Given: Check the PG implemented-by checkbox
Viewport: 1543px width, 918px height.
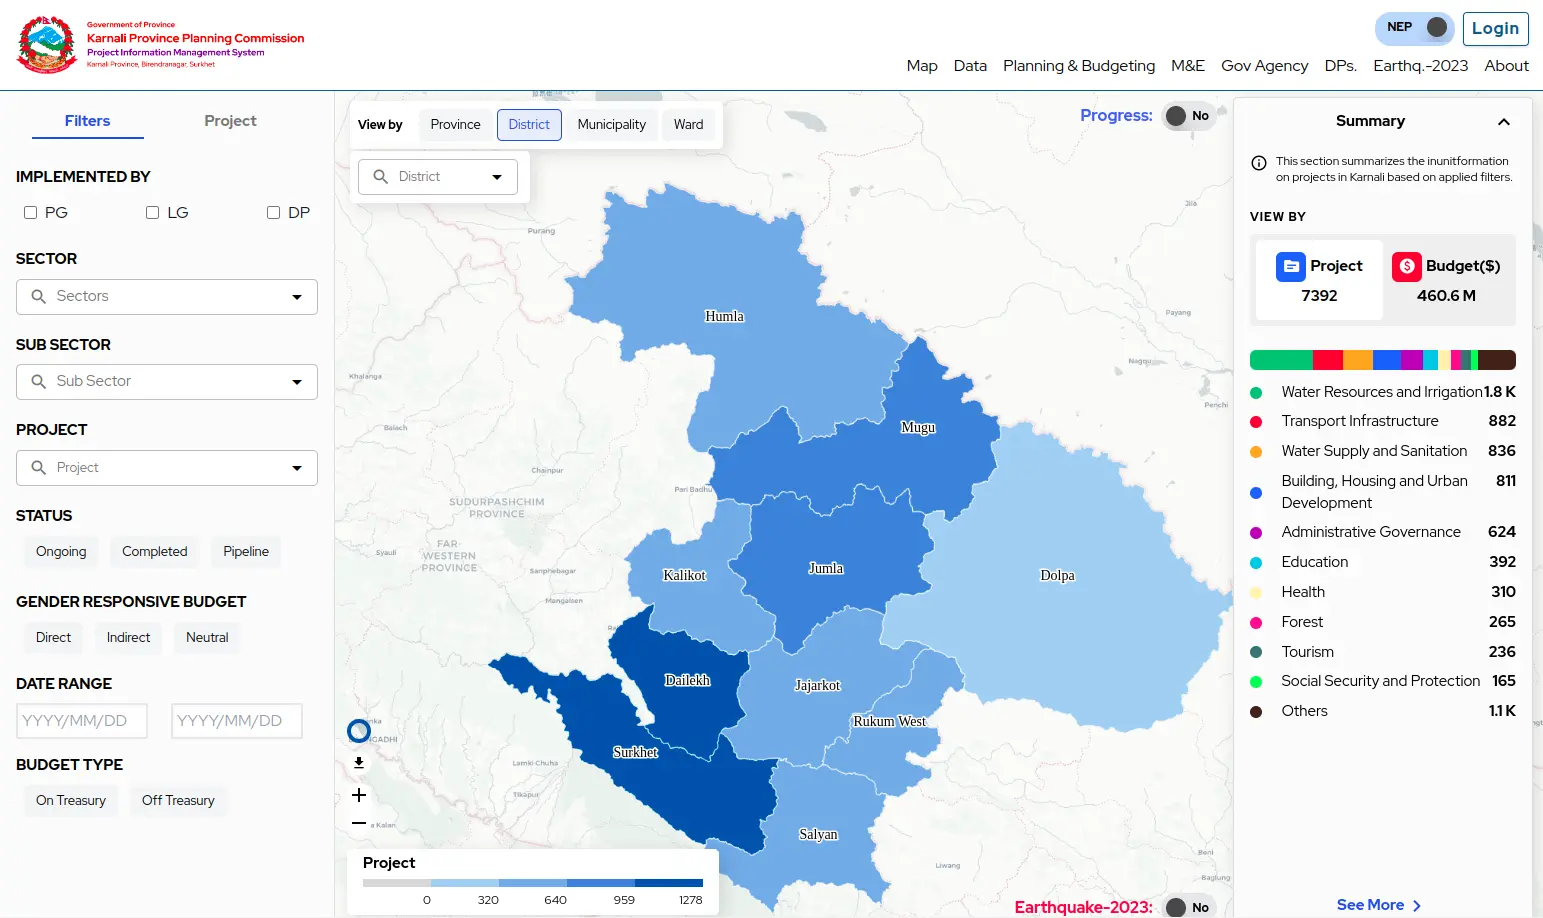Looking at the screenshot, I should point(31,213).
